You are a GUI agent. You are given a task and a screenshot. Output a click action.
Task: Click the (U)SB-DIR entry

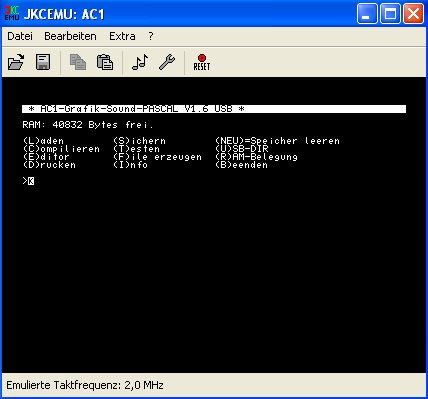click(242, 149)
